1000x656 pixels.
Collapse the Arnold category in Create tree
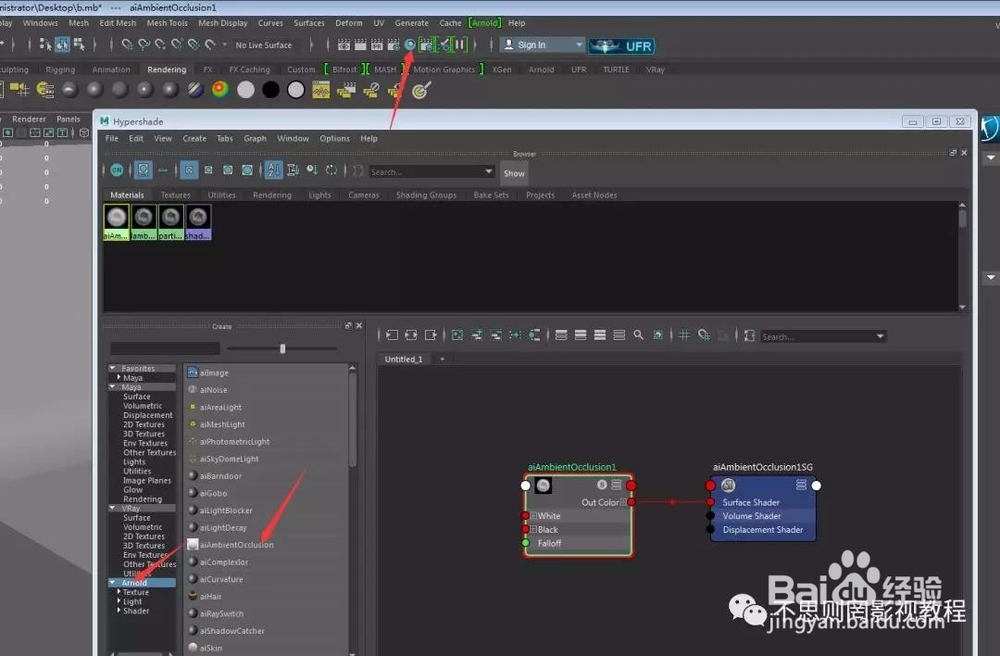click(x=112, y=583)
